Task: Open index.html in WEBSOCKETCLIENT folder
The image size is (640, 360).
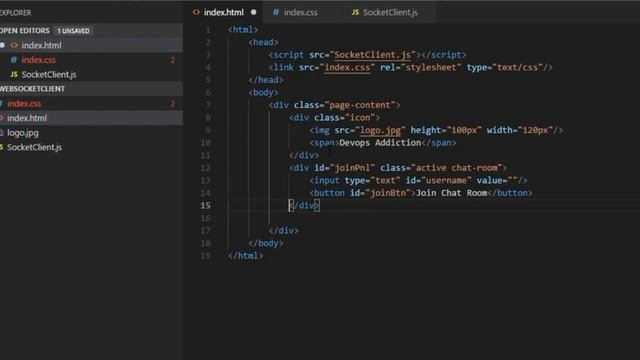Action: coord(91,118)
